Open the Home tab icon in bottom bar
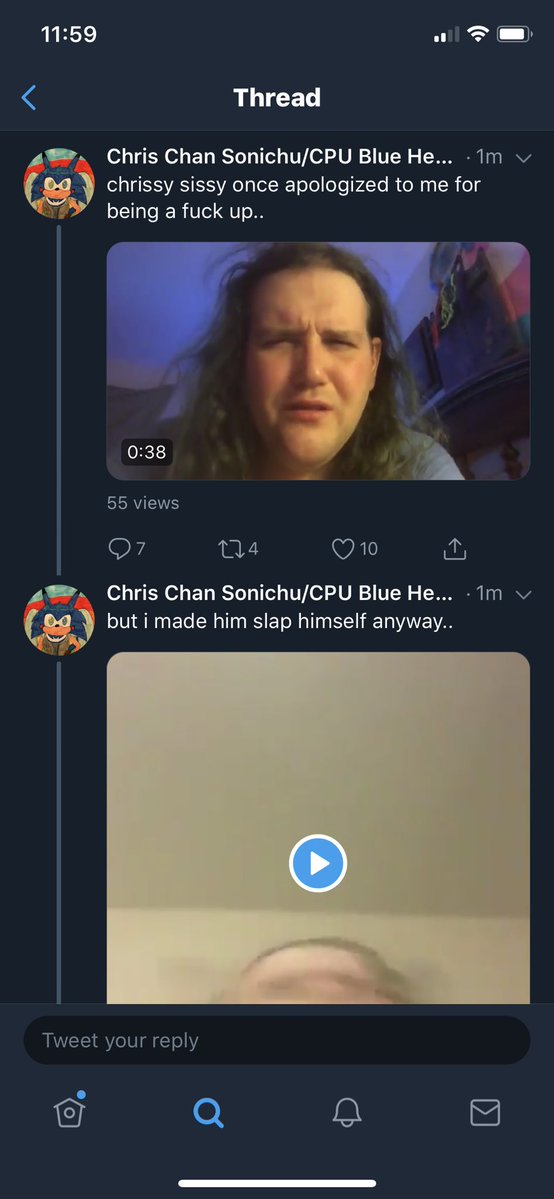554x1199 pixels. 70,1111
